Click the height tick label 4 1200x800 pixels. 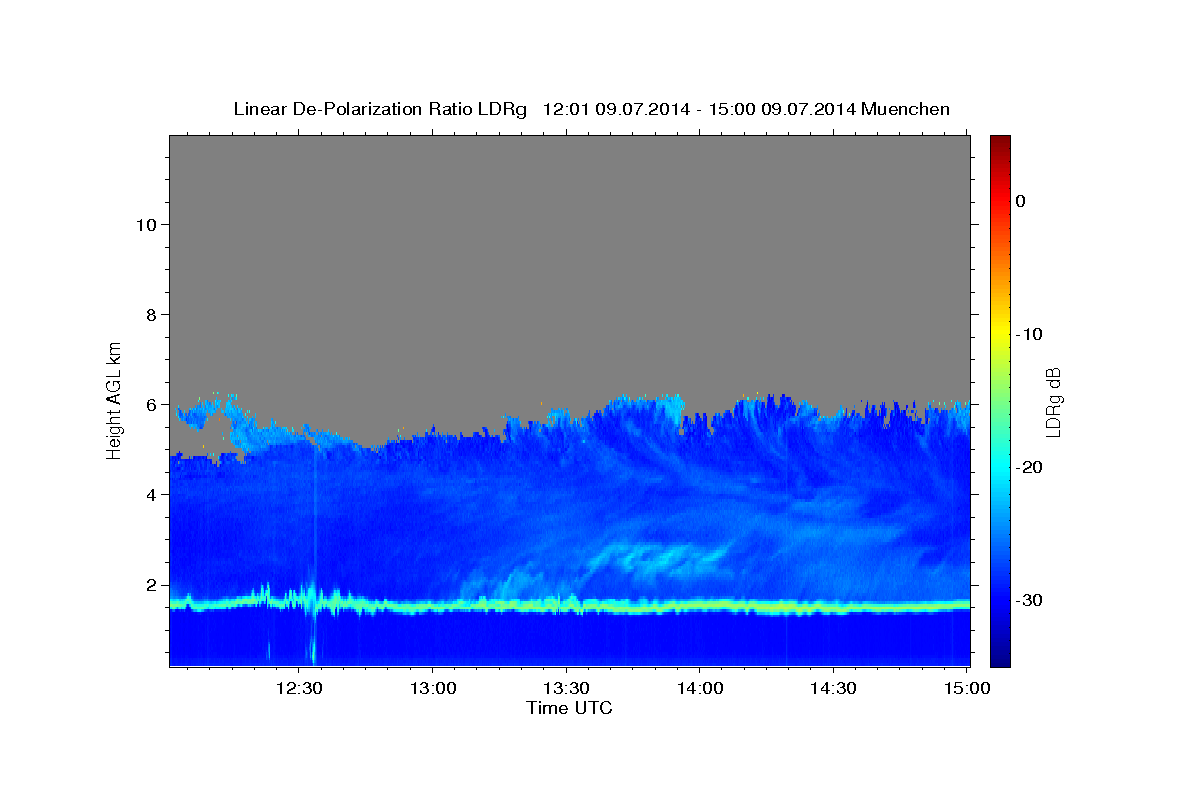[x=150, y=494]
